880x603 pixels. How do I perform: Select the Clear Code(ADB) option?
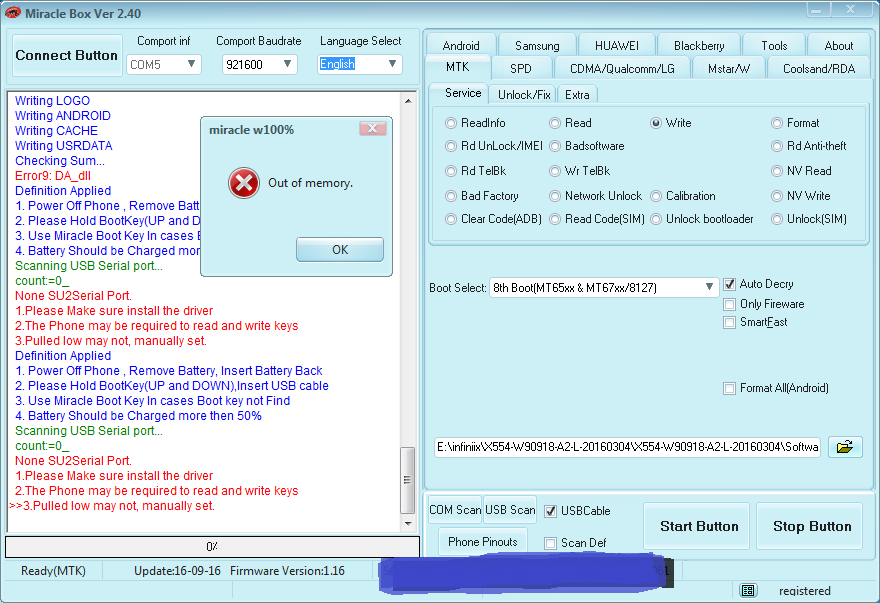coord(451,219)
